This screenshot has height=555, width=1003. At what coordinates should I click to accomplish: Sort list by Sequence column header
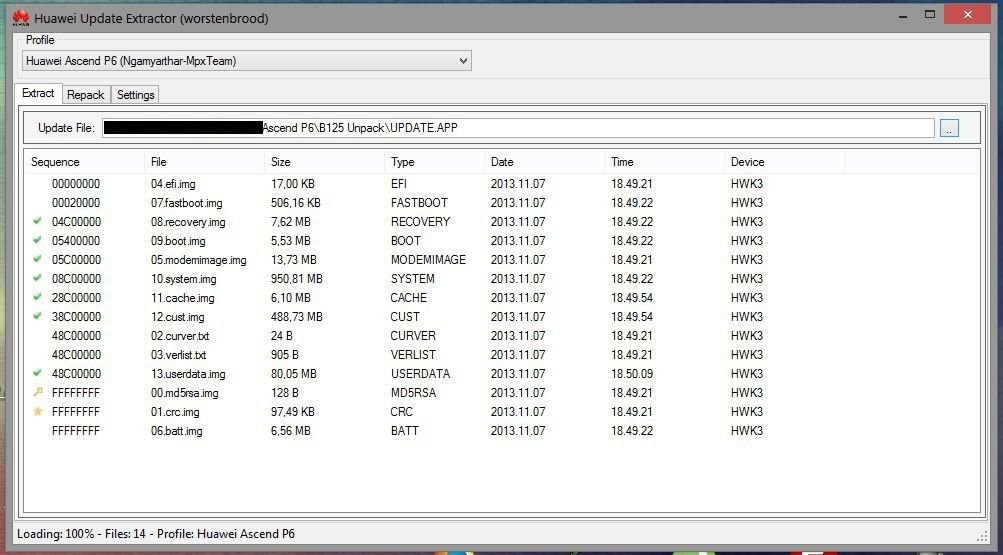[84, 162]
